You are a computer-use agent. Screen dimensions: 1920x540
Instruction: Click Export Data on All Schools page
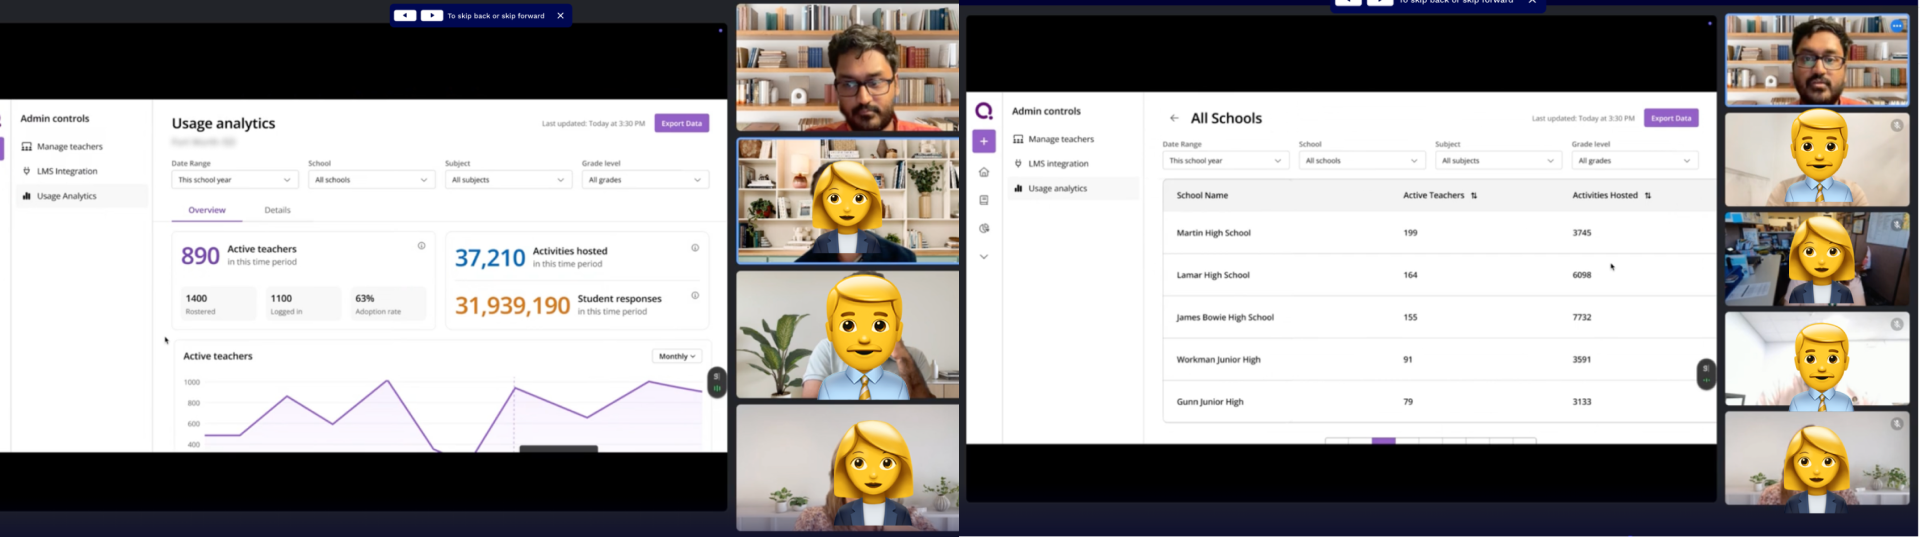pyautogui.click(x=1671, y=118)
